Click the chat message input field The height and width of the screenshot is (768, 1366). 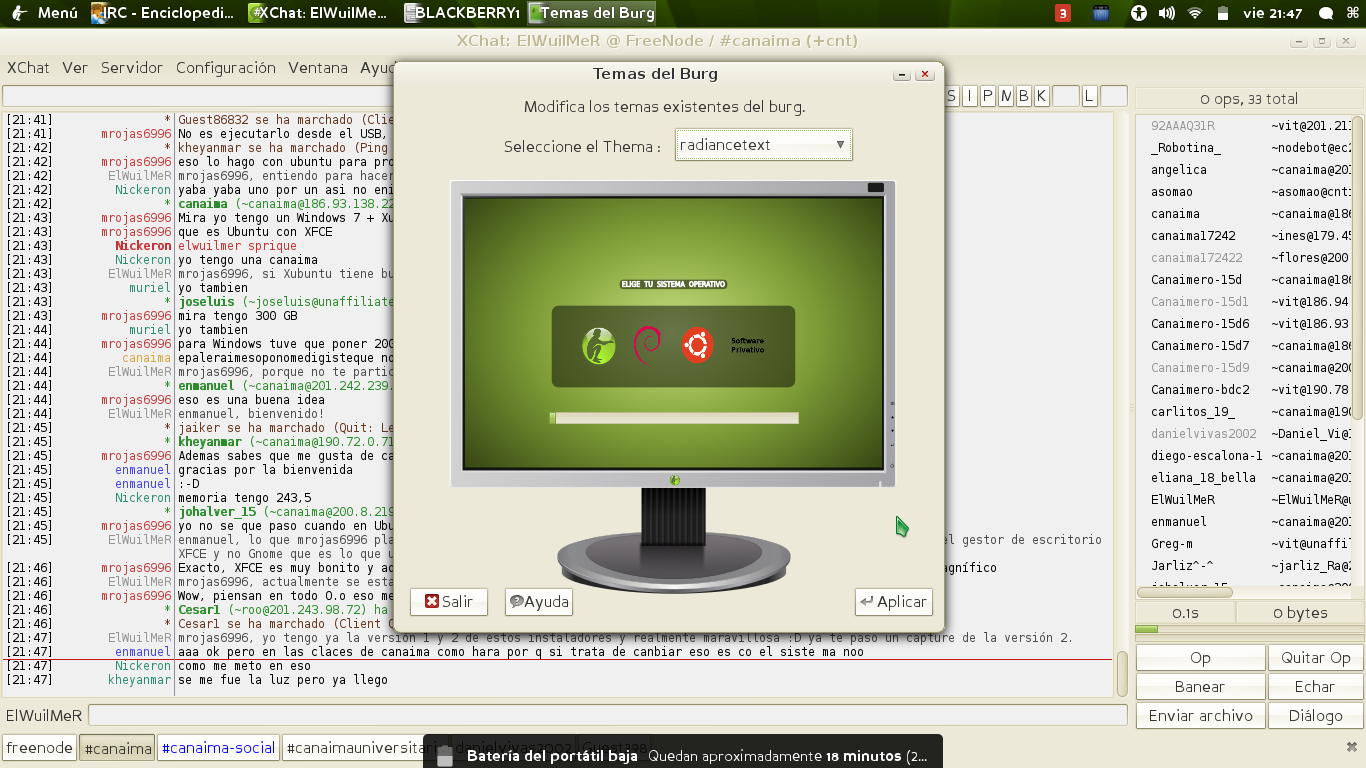click(607, 716)
